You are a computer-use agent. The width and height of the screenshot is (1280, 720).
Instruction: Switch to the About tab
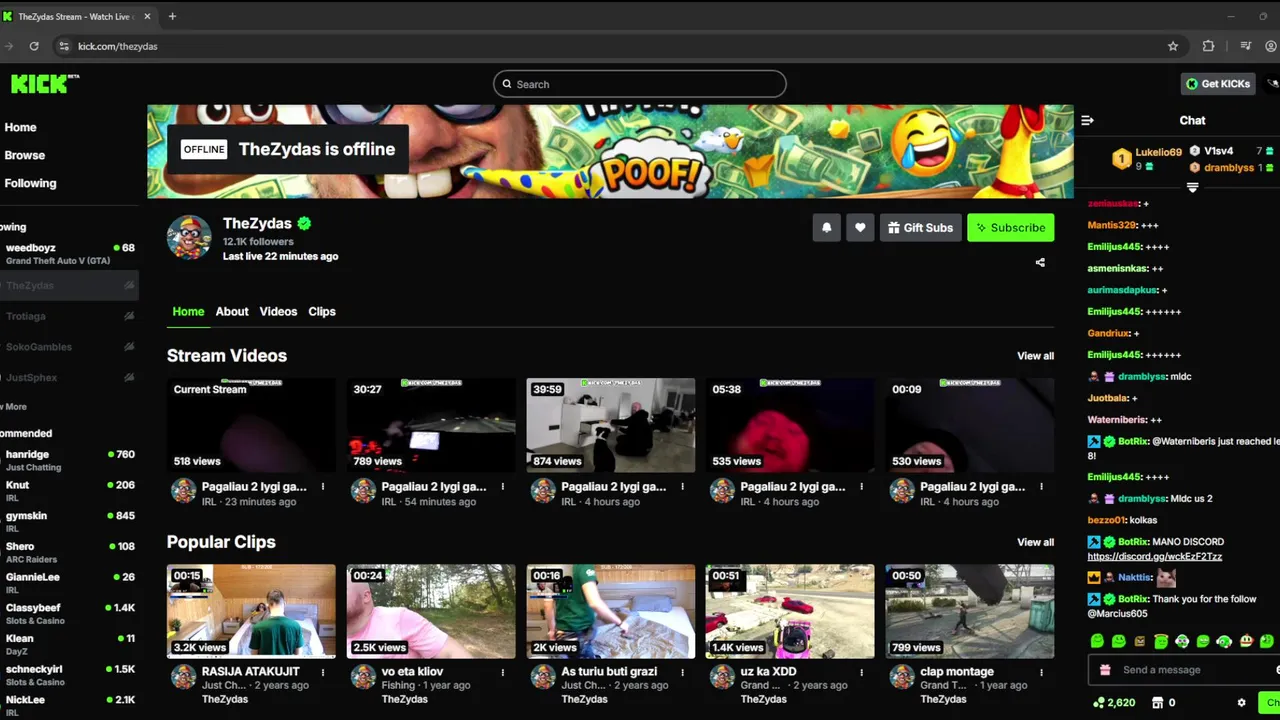[x=232, y=312]
